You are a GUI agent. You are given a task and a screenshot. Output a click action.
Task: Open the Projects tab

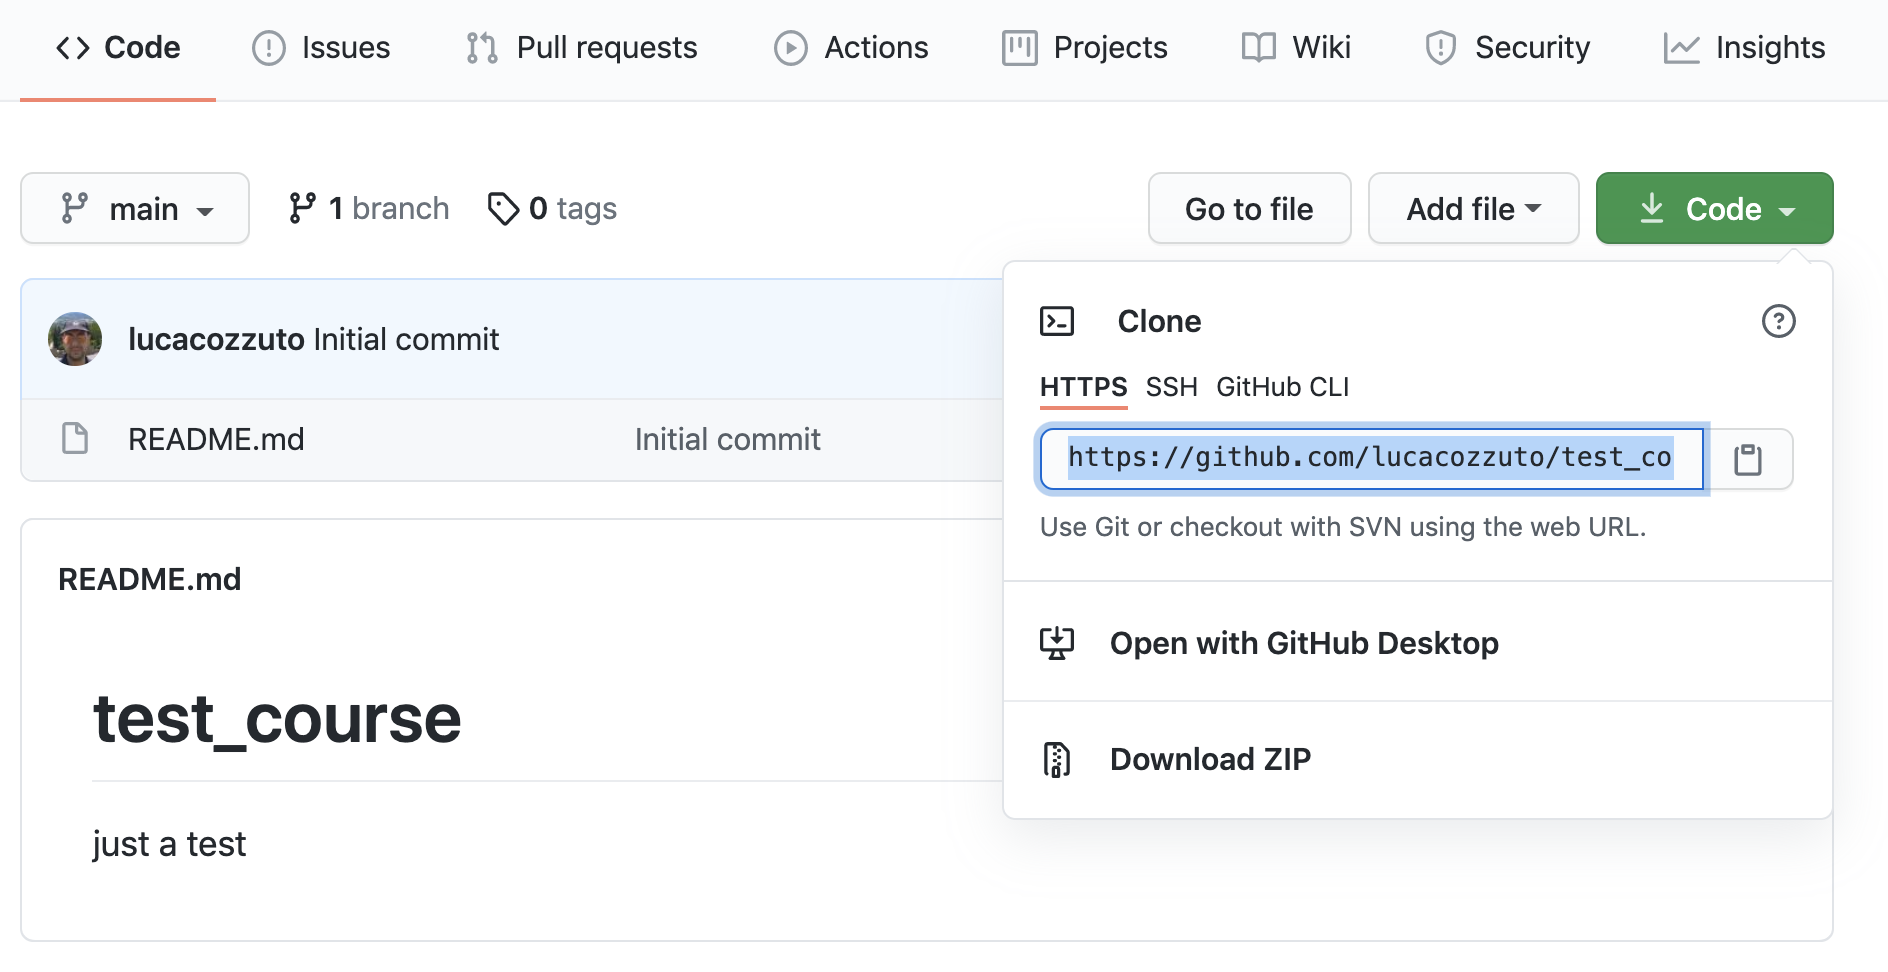point(1085,48)
